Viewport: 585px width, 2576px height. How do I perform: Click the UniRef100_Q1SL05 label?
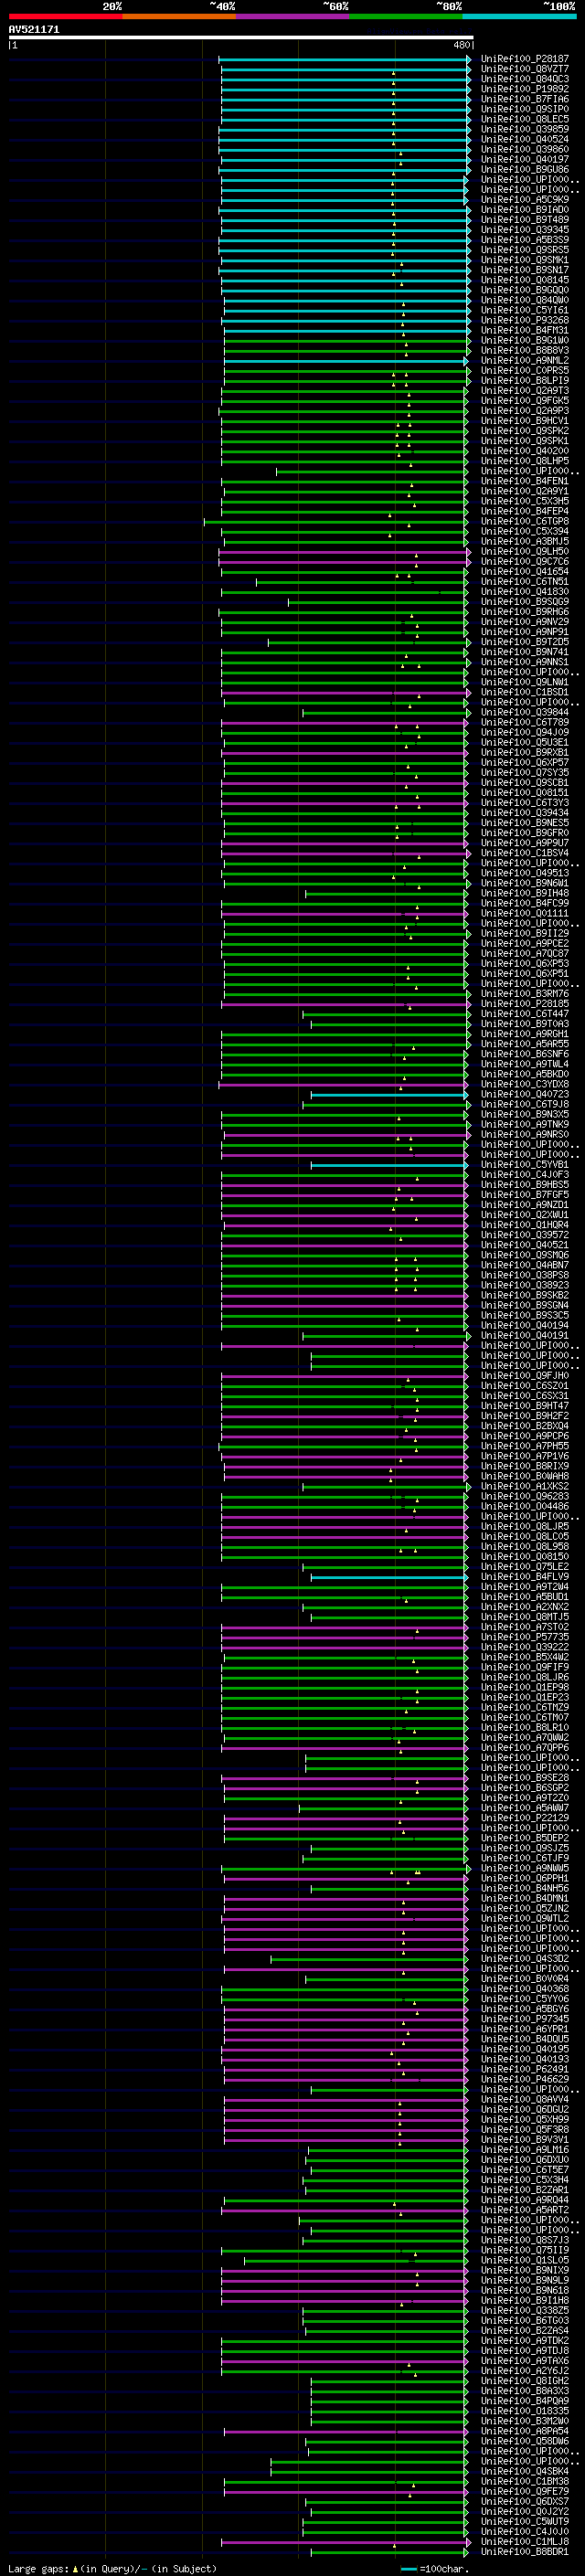coord(525,2261)
